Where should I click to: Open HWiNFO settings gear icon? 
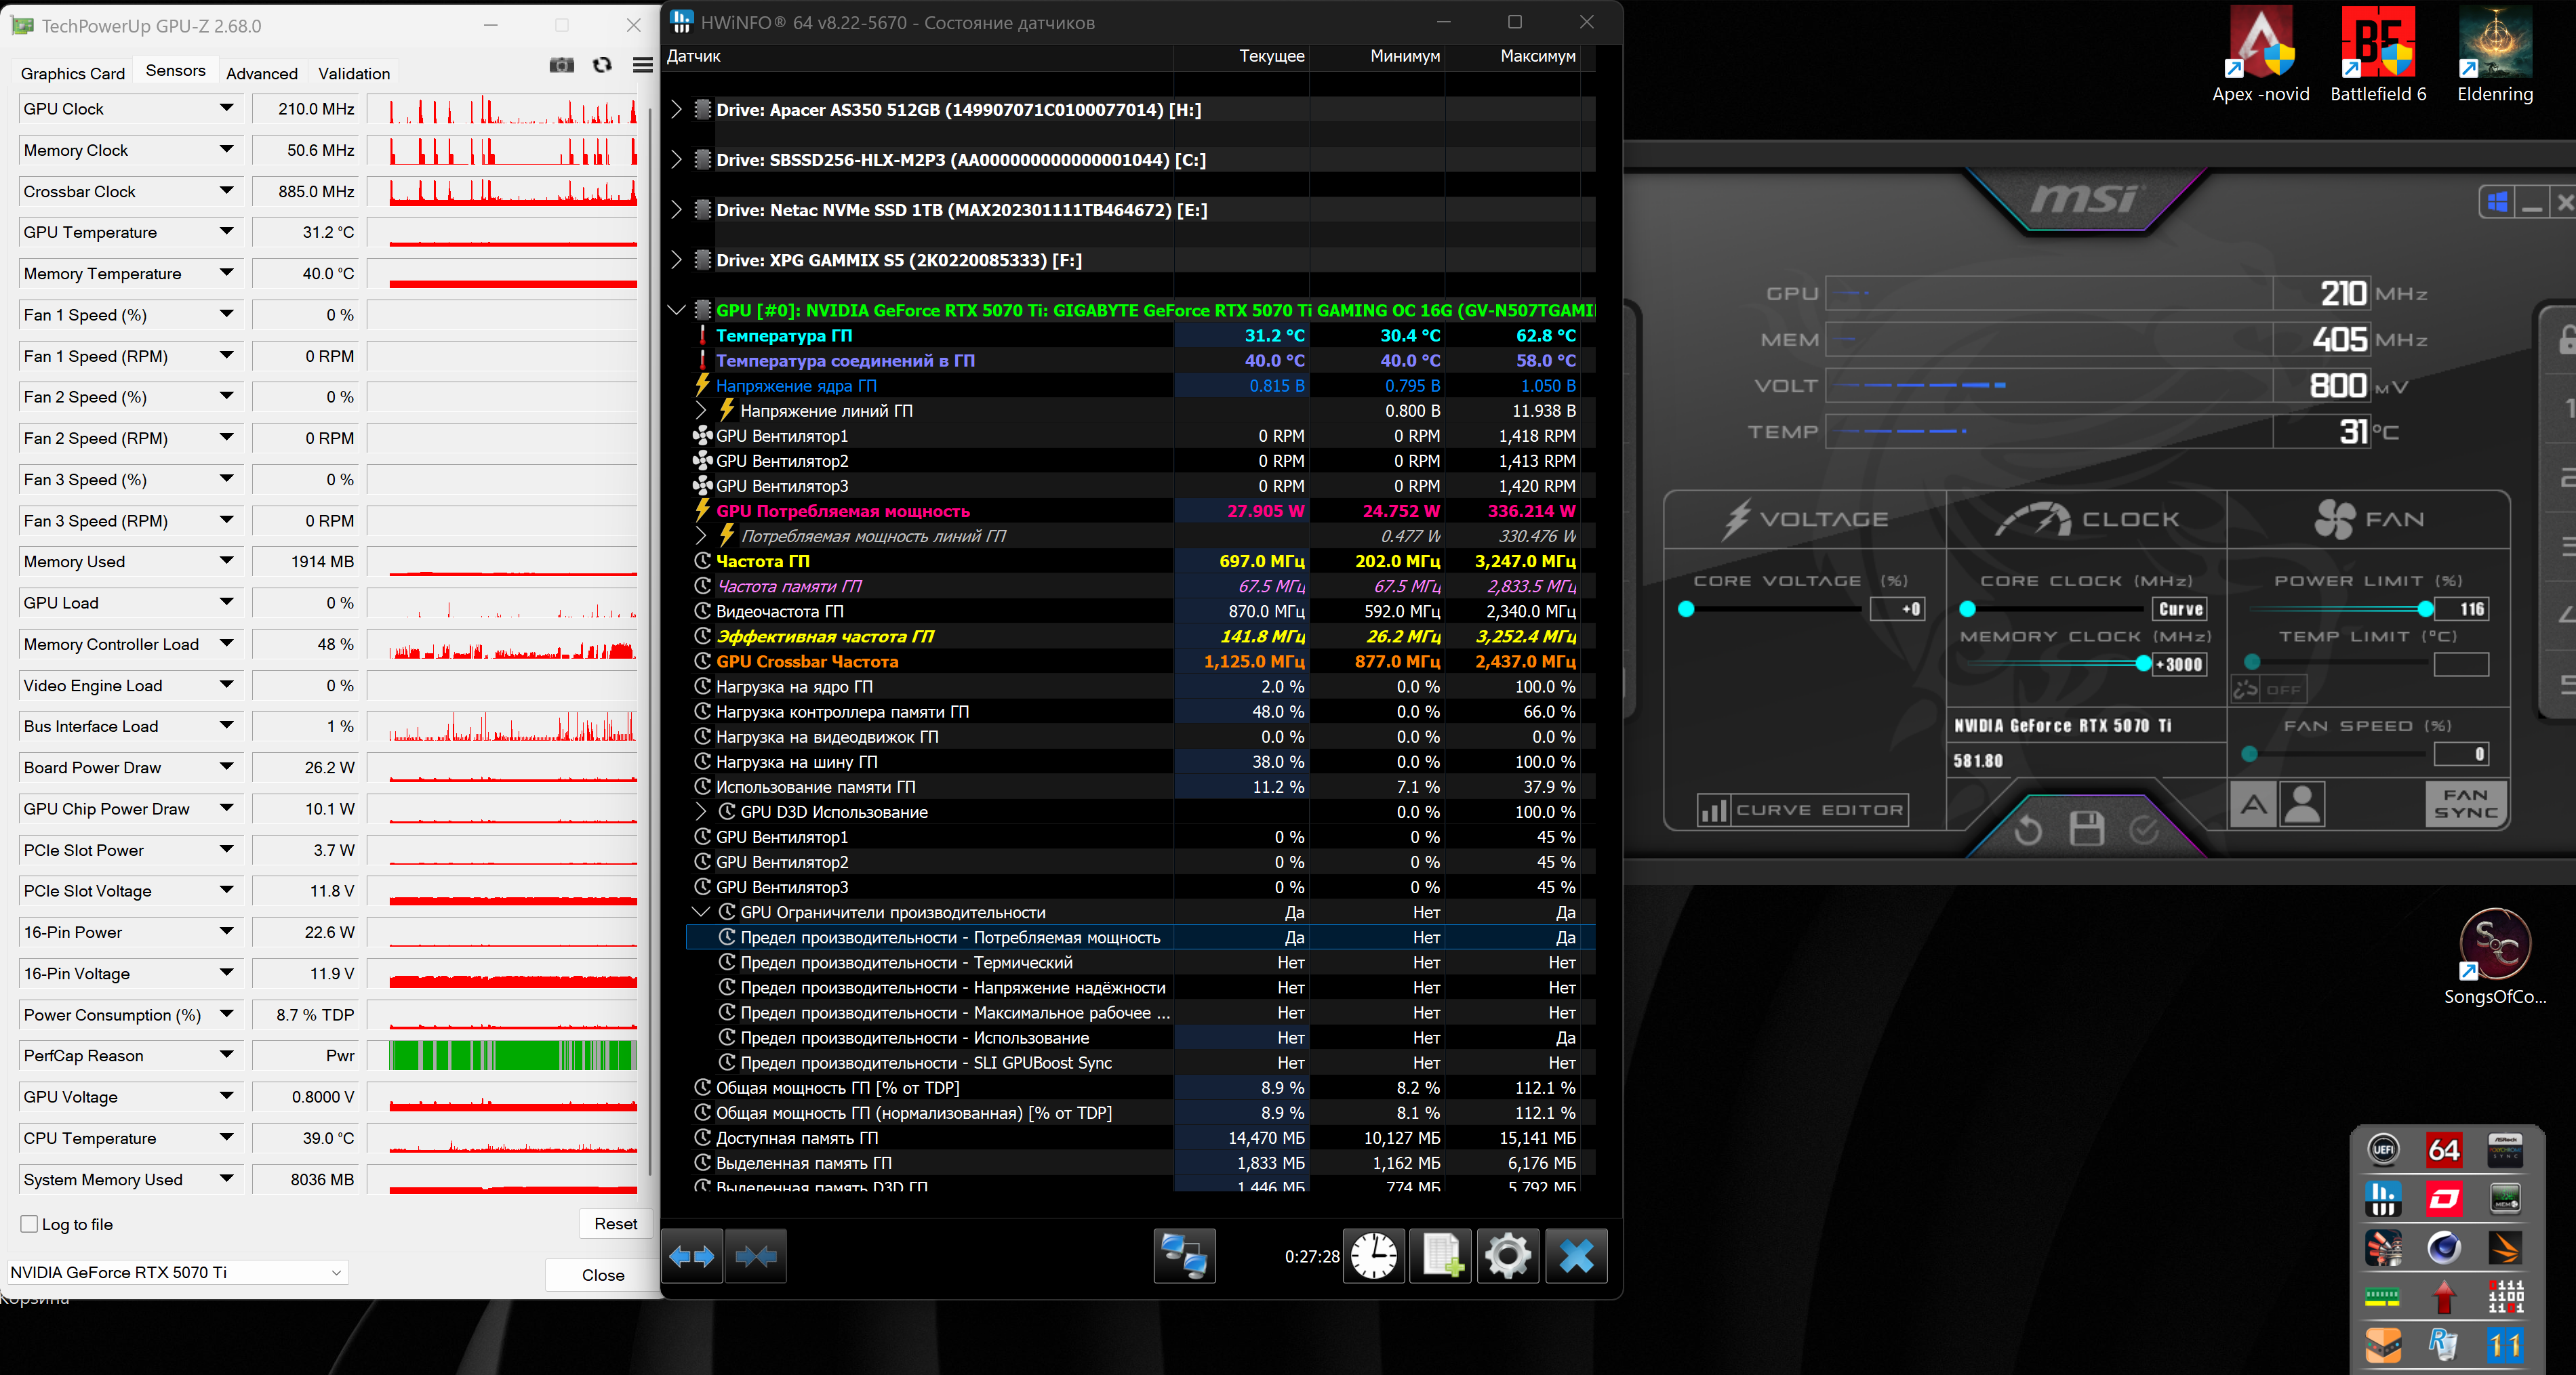1508,1256
